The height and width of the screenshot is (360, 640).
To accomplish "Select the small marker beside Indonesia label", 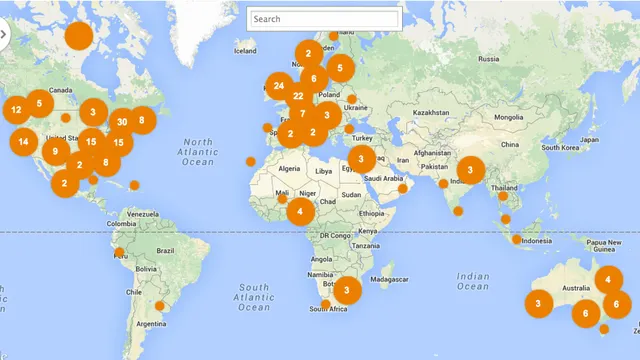I will tap(516, 240).
